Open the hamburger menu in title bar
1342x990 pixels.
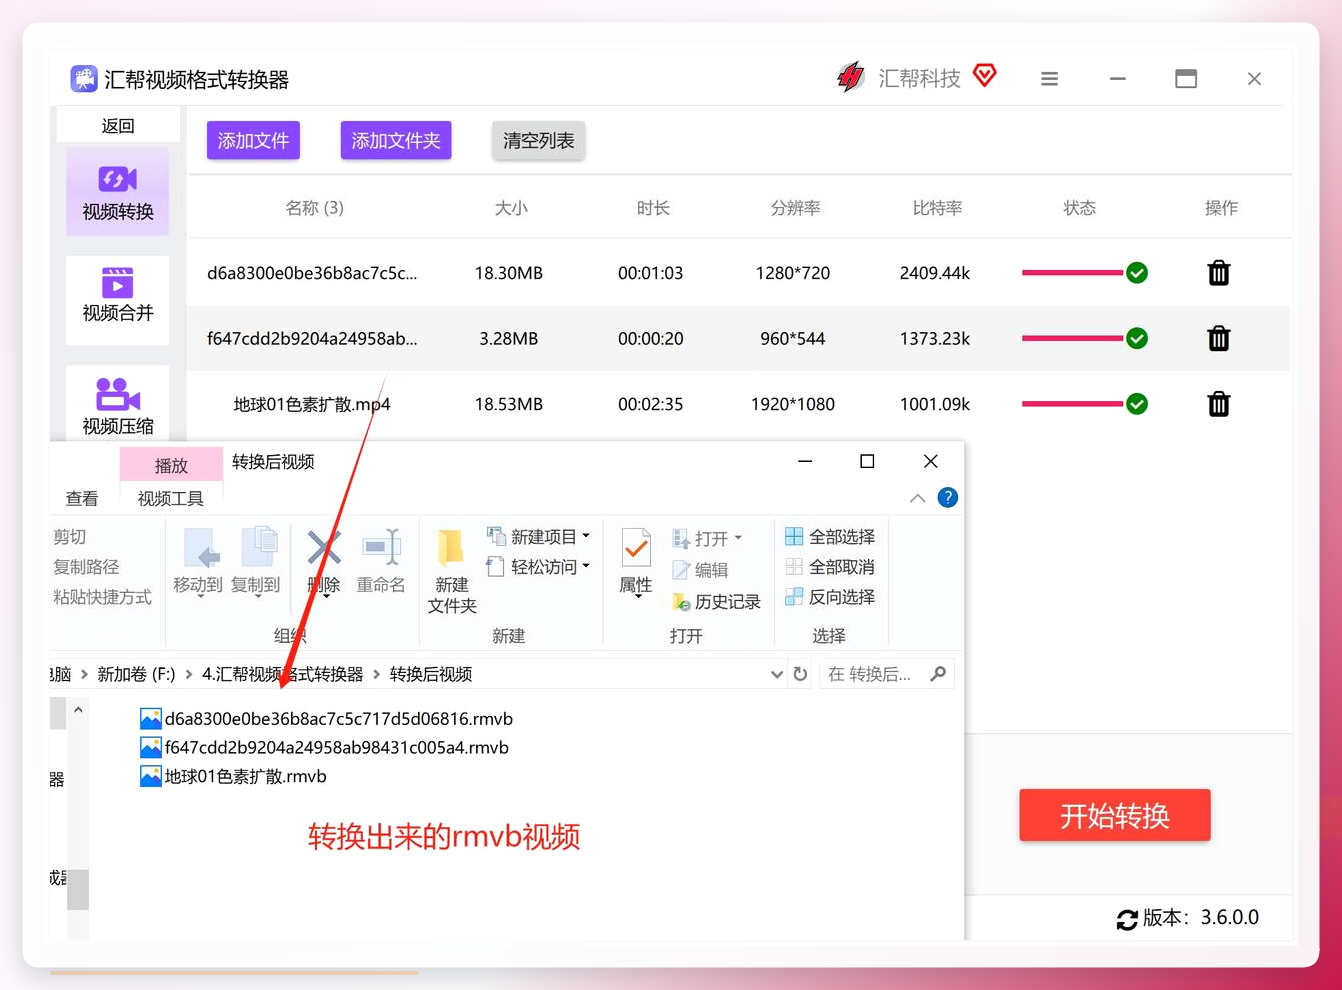[1049, 79]
